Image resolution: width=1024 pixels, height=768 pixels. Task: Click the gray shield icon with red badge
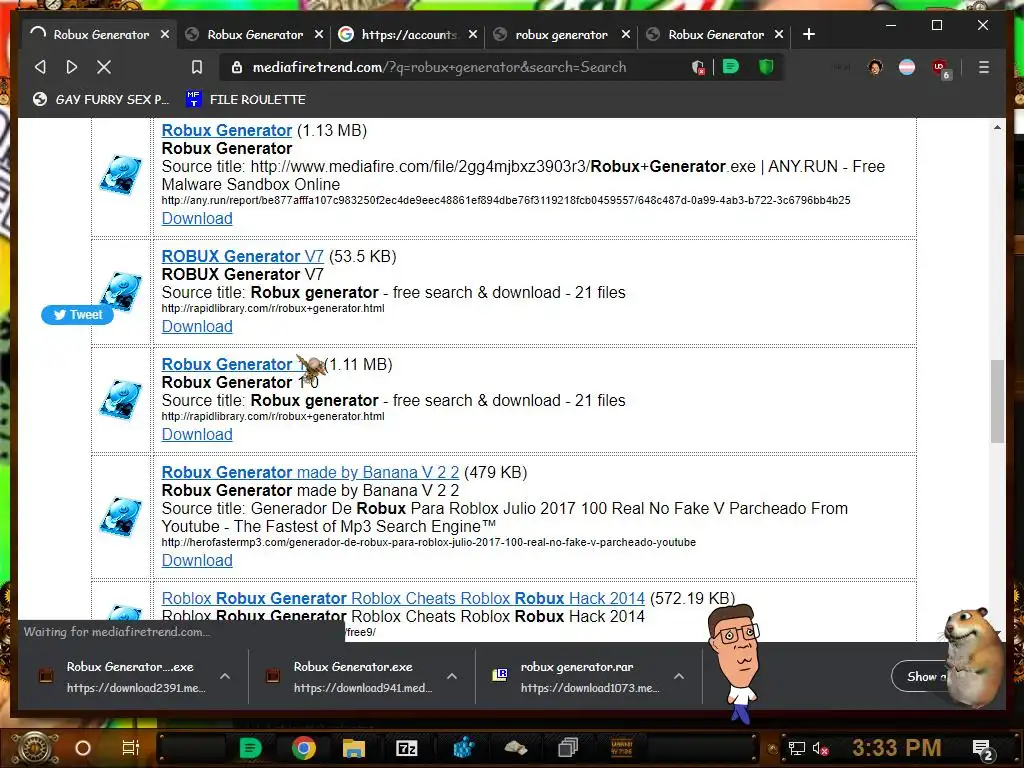[x=698, y=67]
